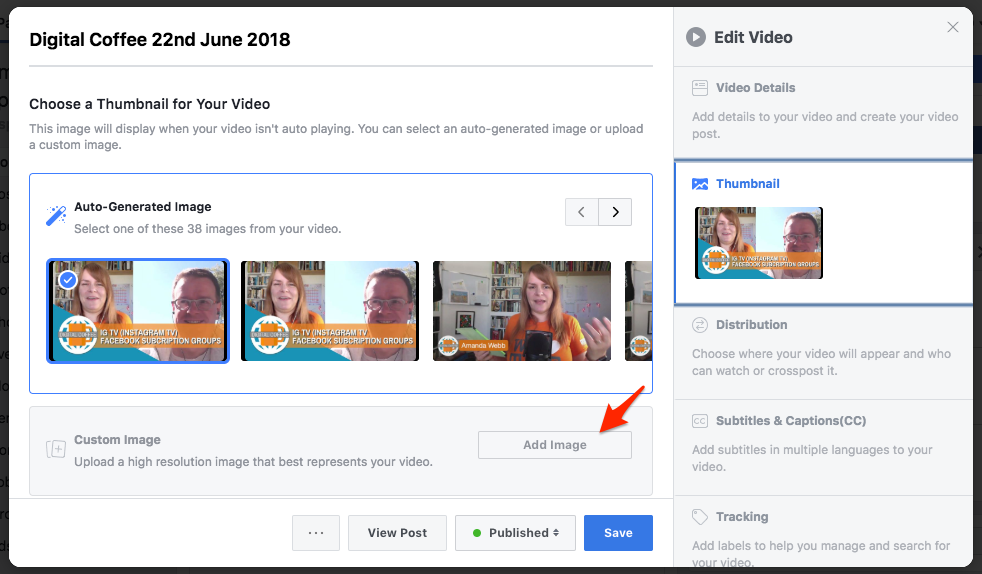Open the more options ellipsis menu
Screen dimensions: 982x574
tap(316, 533)
